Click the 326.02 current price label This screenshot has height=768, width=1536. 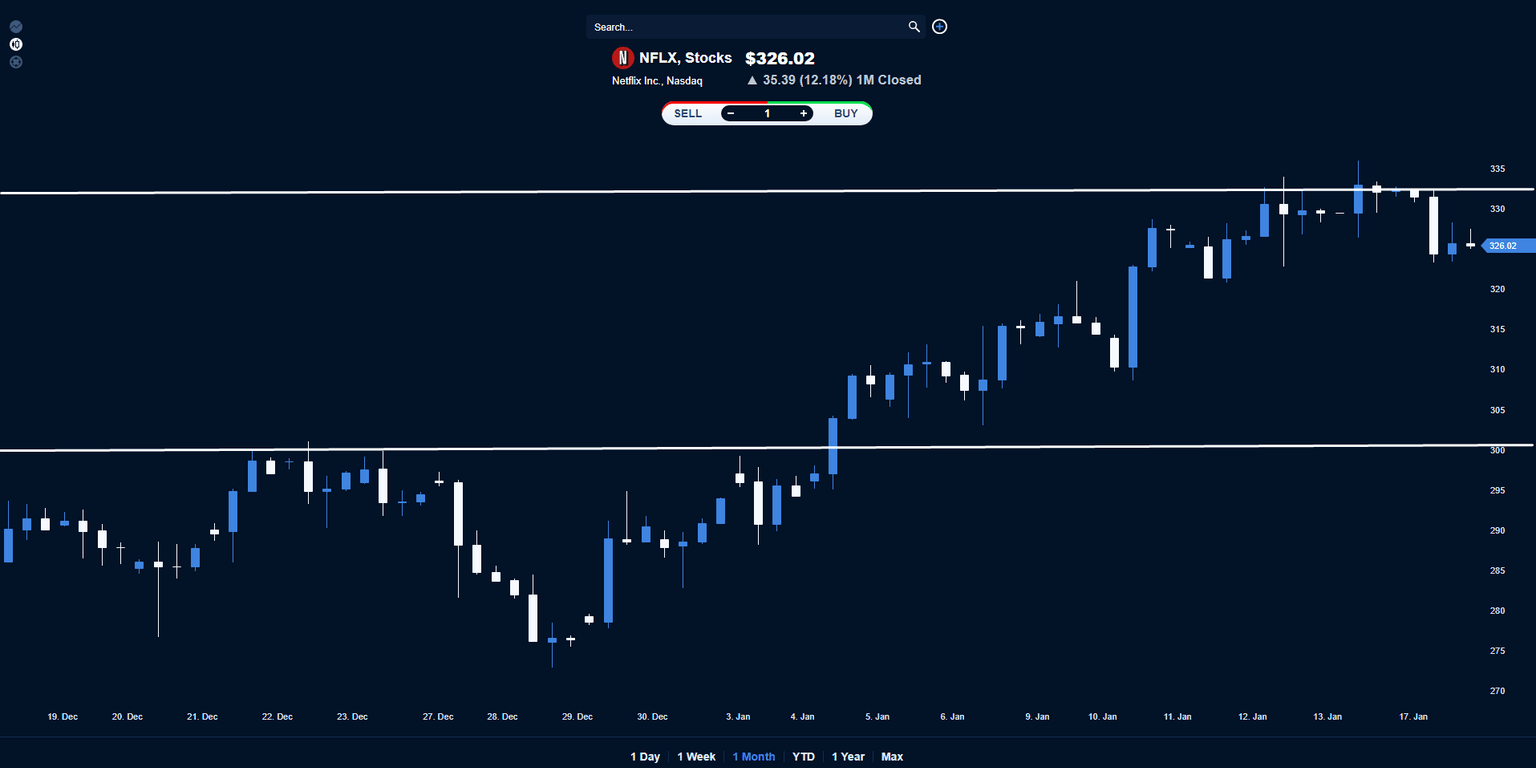coord(1503,246)
